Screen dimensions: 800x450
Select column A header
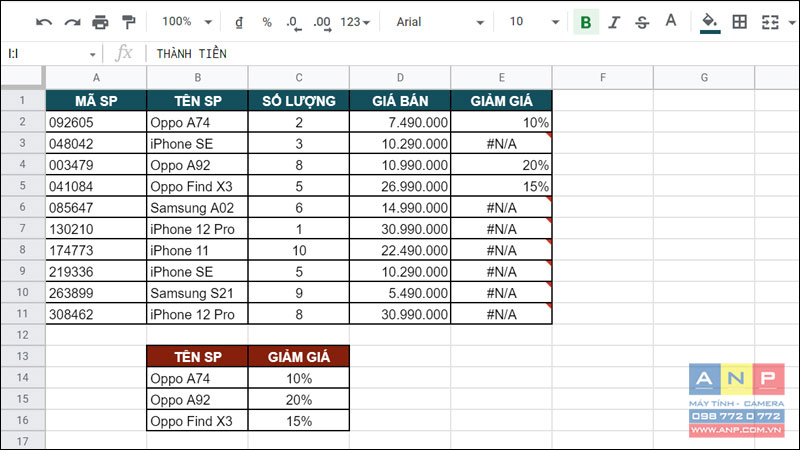pos(96,78)
